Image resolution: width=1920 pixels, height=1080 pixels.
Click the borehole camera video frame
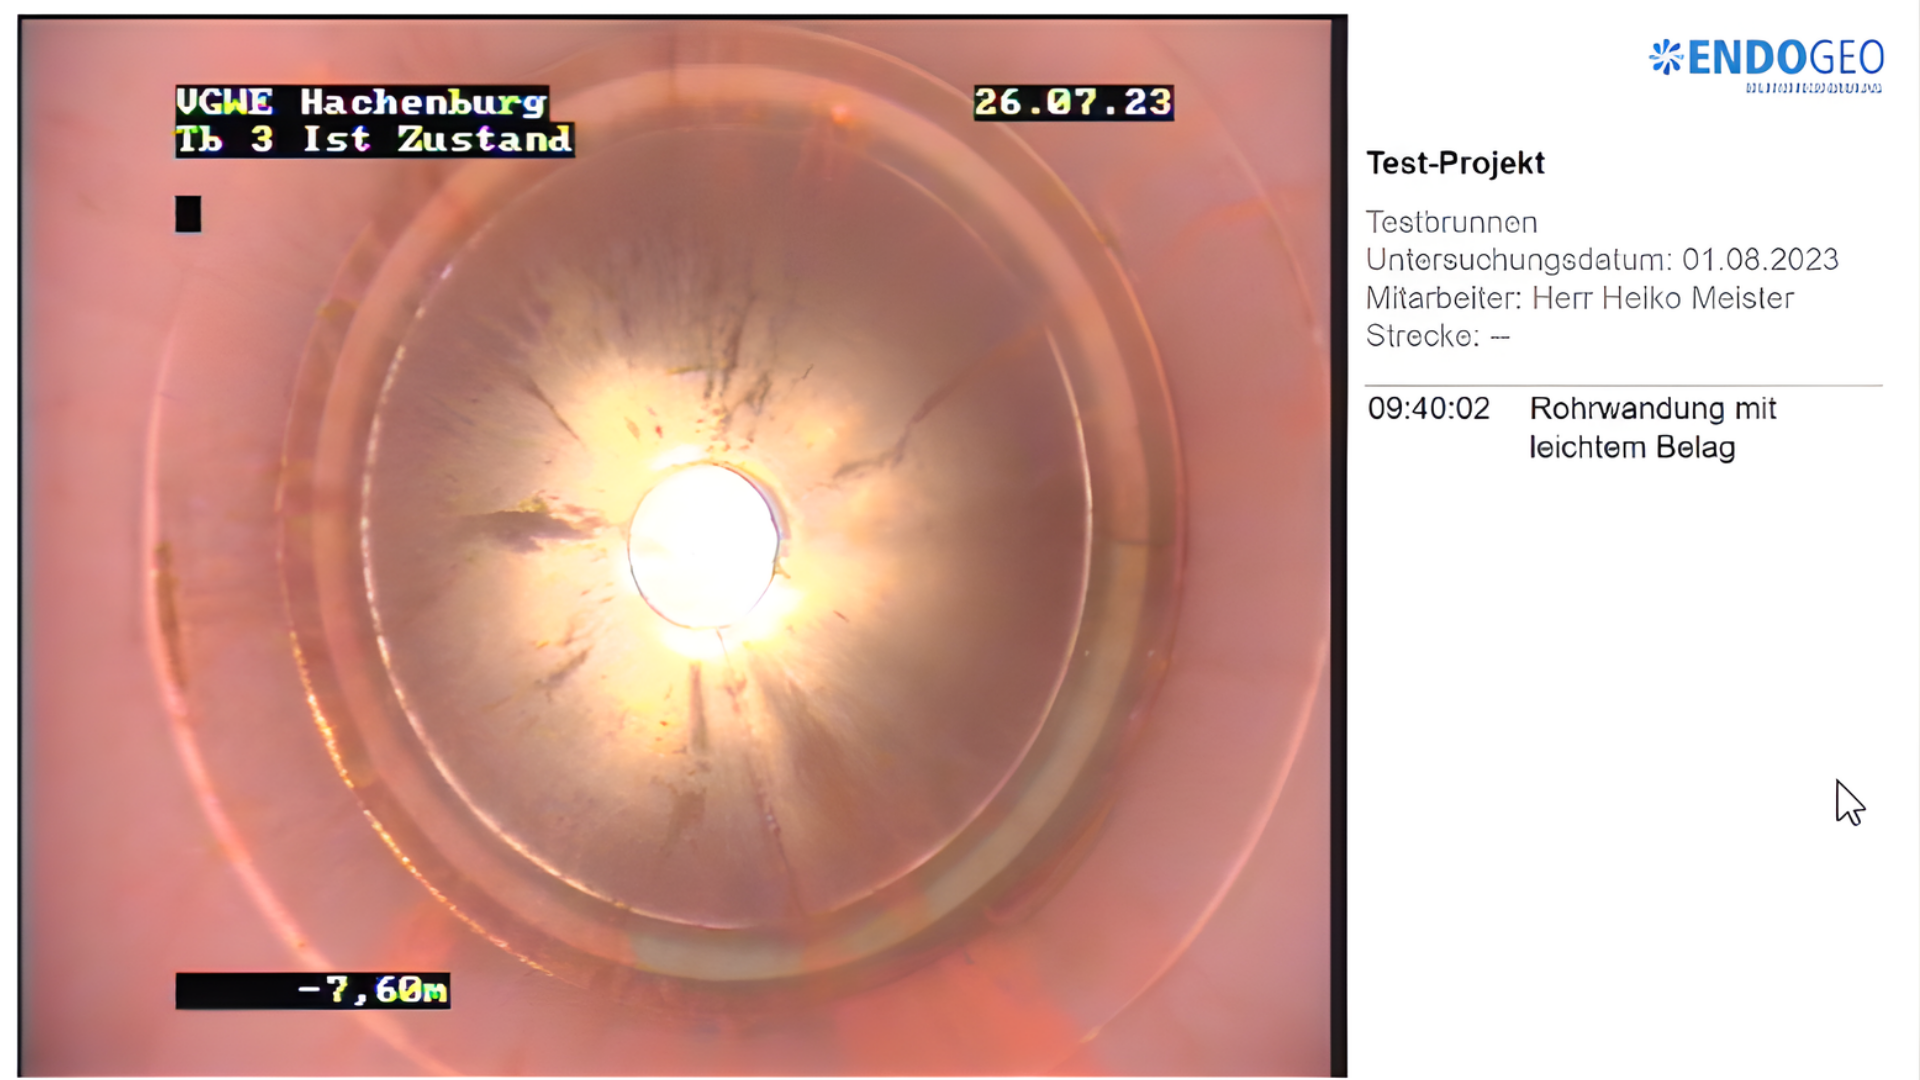(682, 546)
